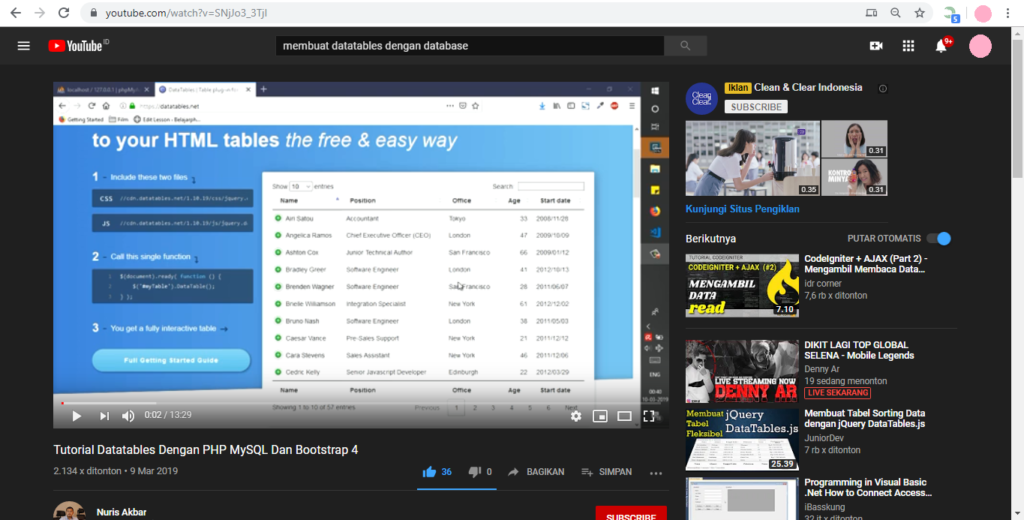Open the Denny Ar channel name
1024x520 pixels.
tap(822, 369)
